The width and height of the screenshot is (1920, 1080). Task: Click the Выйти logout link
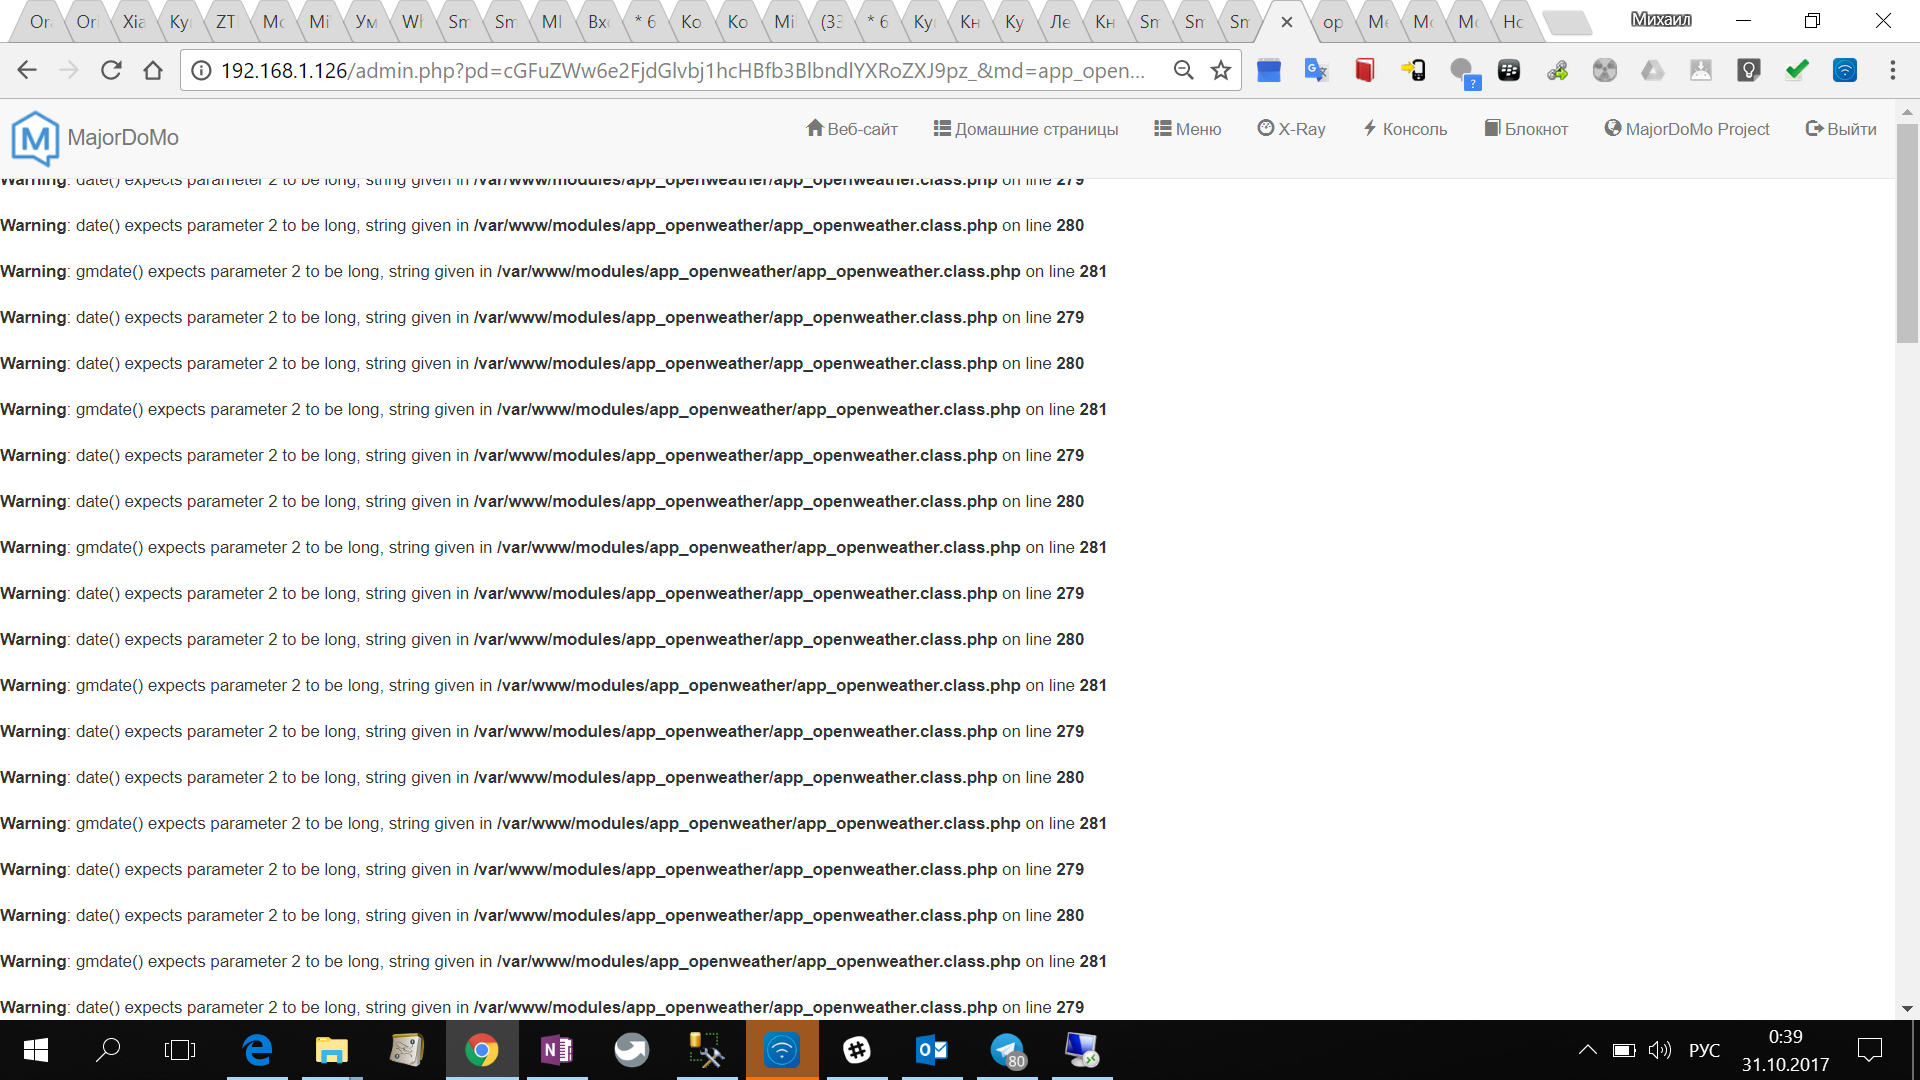1841,129
